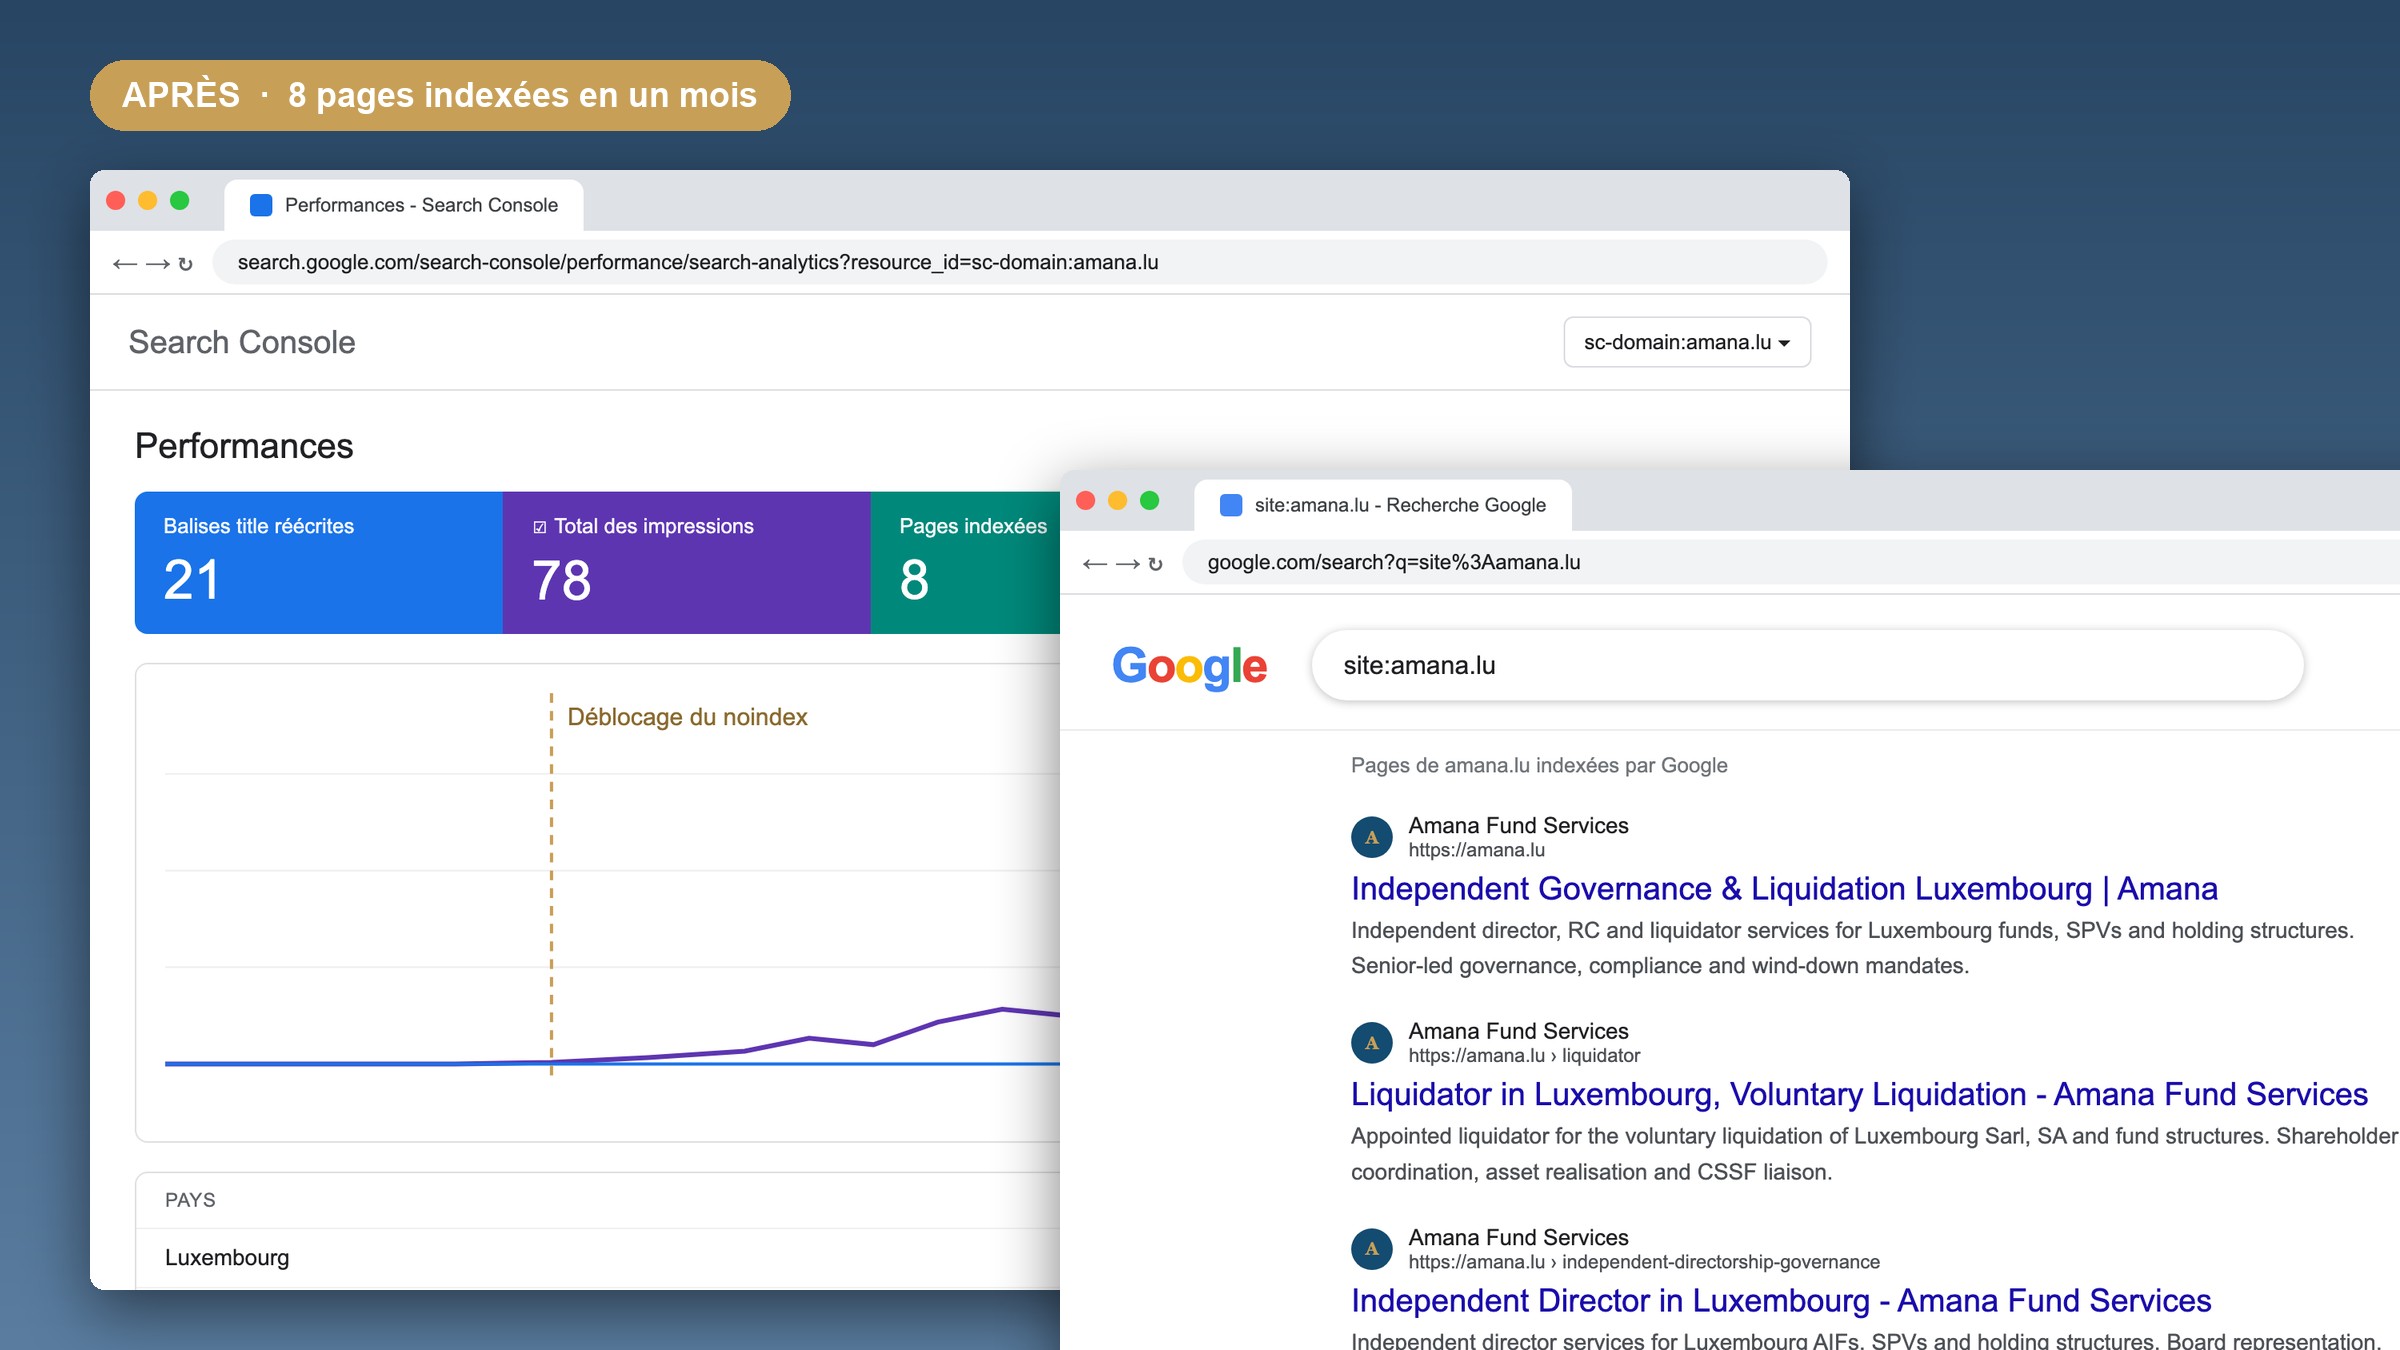Click the Google logo
The height and width of the screenshot is (1350, 2400).
[1189, 667]
